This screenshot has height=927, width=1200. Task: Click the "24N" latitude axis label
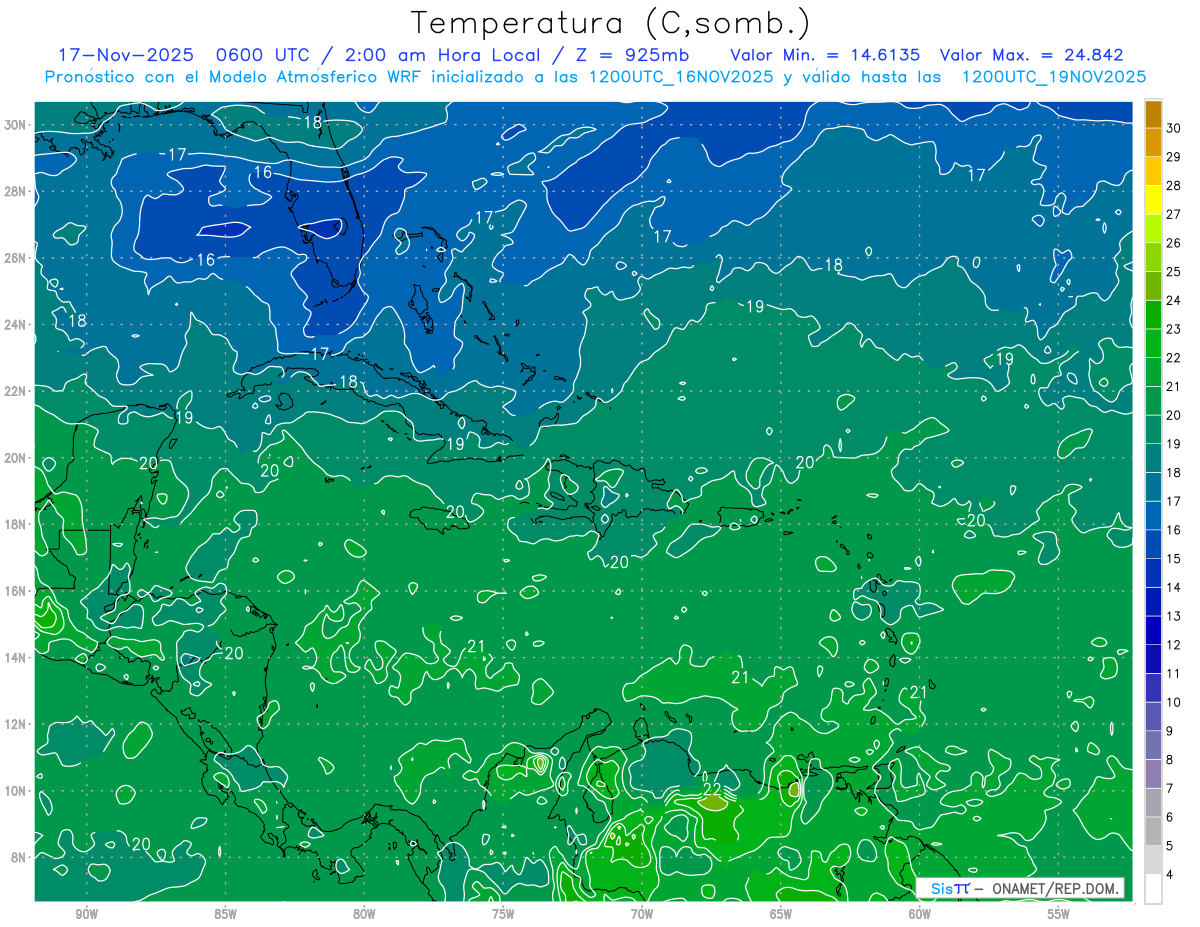coord(14,324)
